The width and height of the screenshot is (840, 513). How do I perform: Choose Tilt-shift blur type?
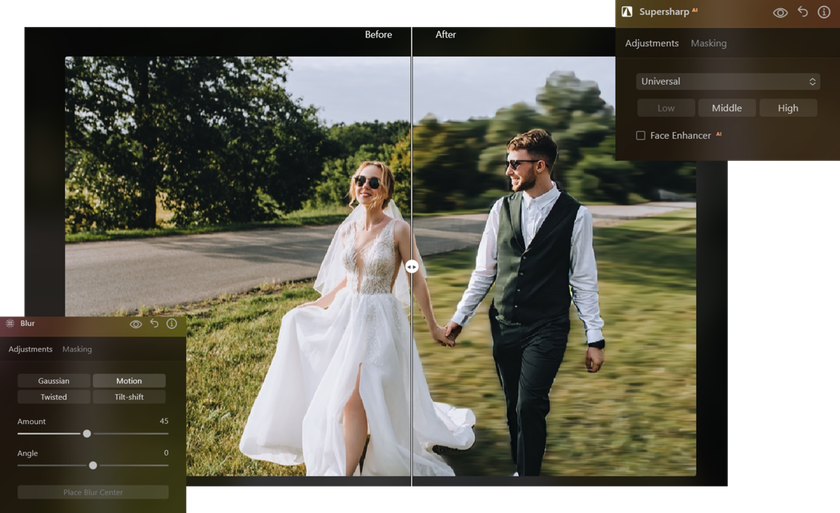[x=129, y=397]
